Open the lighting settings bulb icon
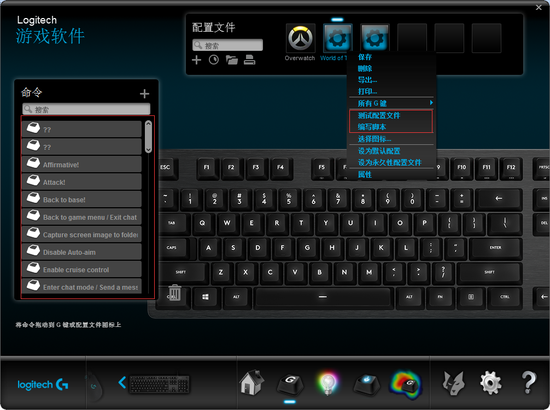This screenshot has height=410, width=550. click(327, 383)
